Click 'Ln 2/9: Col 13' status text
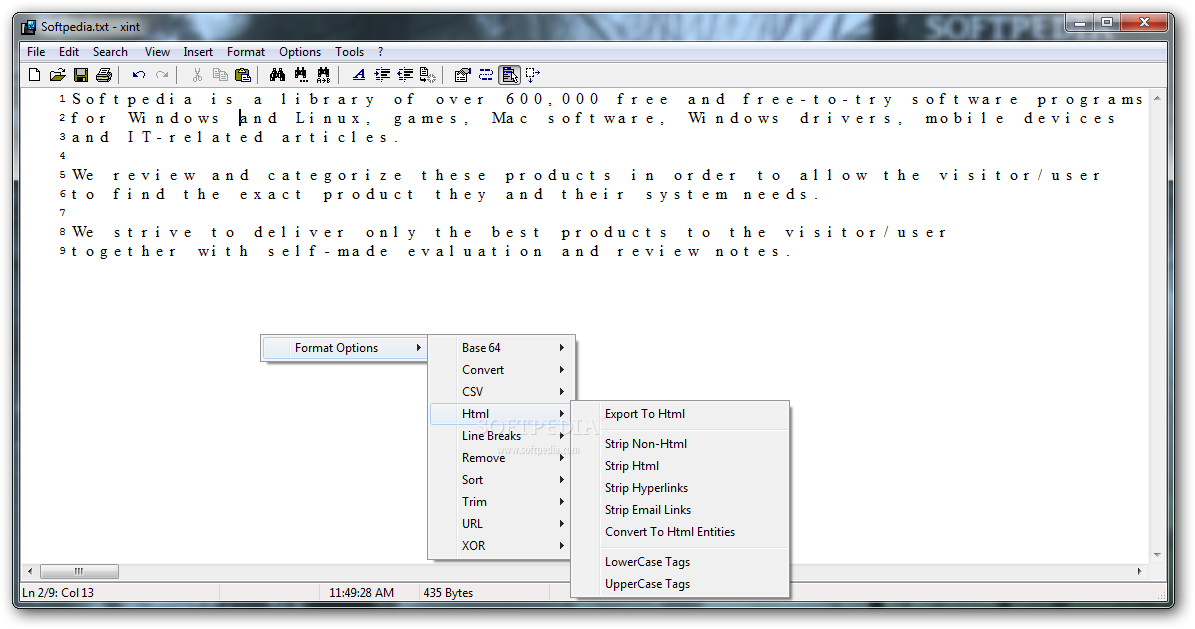This screenshot has height=629, width=1195. coord(58,592)
